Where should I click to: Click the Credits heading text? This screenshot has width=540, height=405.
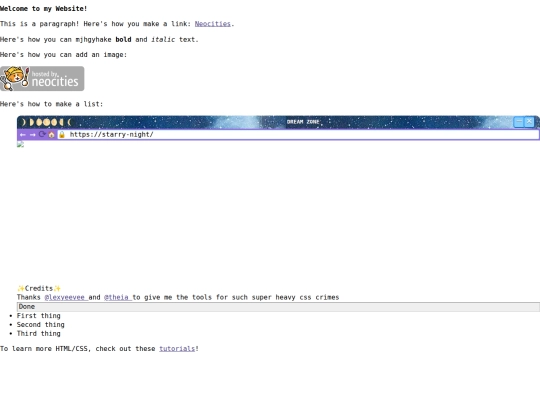[39, 288]
